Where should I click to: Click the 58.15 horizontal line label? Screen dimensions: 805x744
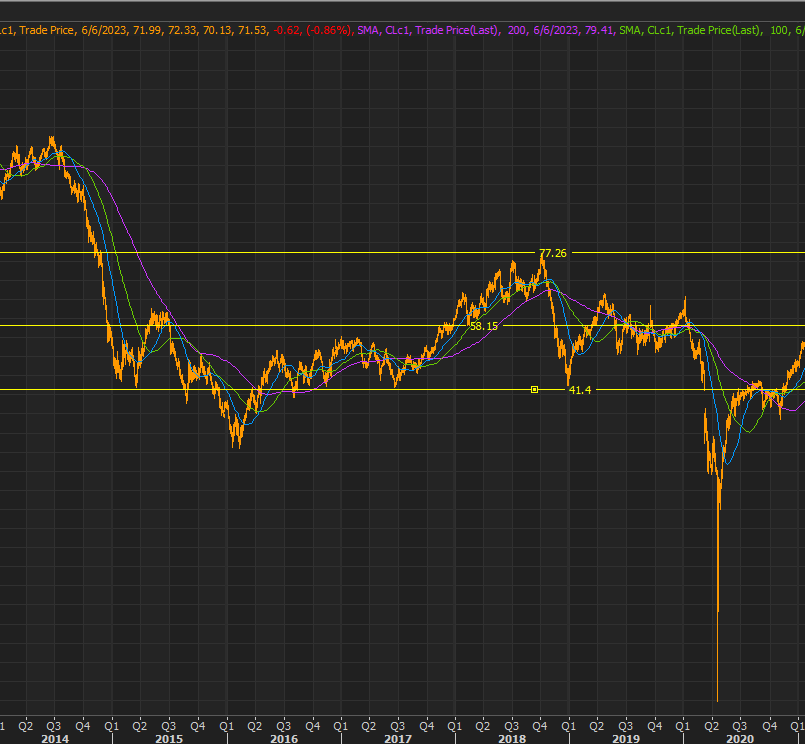tap(484, 326)
